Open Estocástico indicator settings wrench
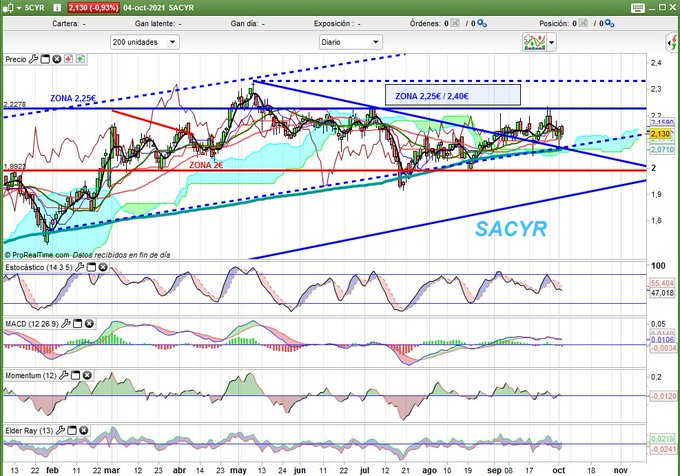680x476 pixels. 79,267
